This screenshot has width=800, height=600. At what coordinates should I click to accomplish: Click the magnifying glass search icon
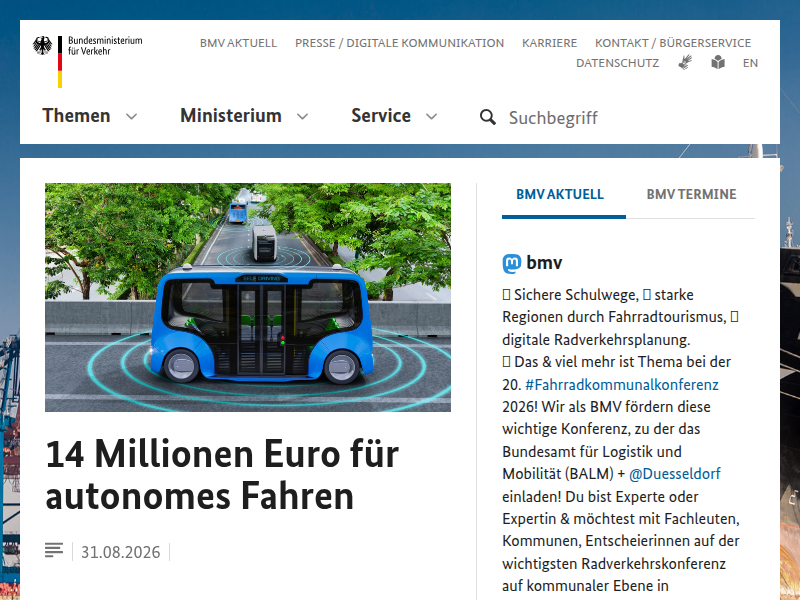[x=487, y=117]
